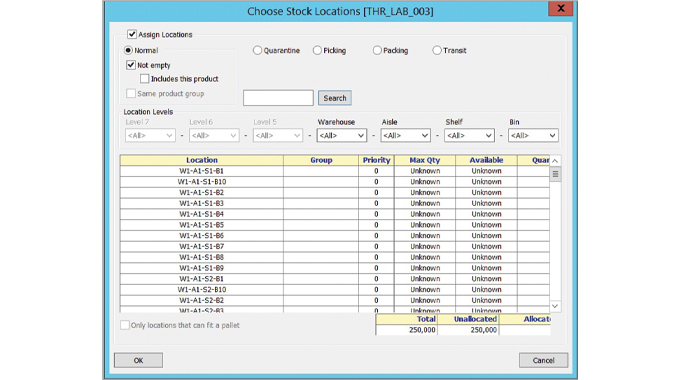Select the Picking radio button

click(317, 50)
